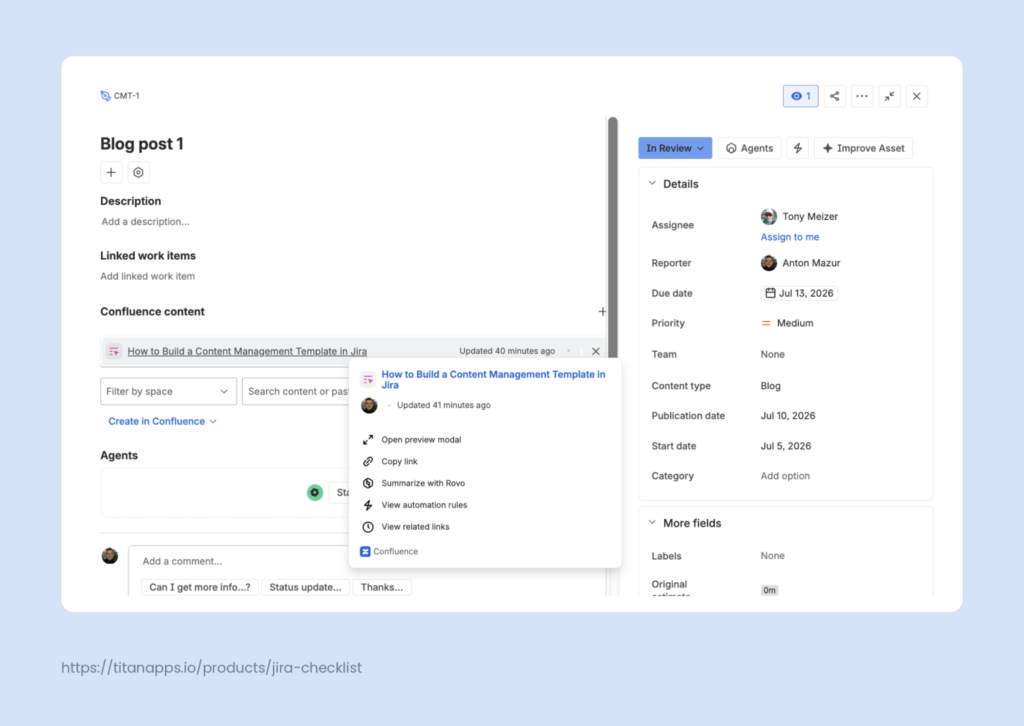Collapse the More fields section chevron
1024x726 pixels.
click(x=652, y=522)
